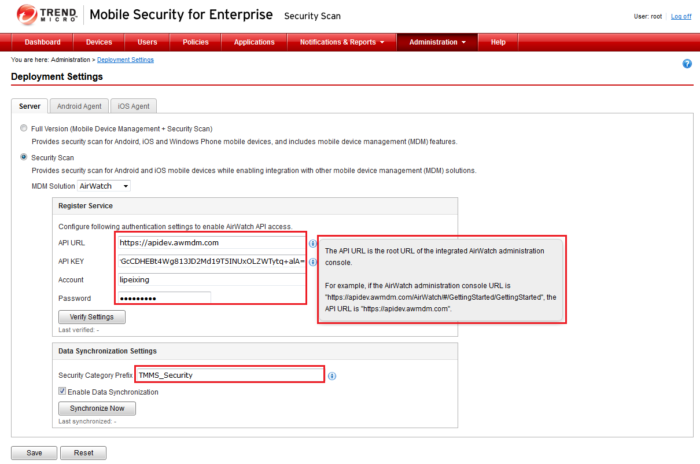Click the info icon beside API KEY field
This screenshot has height=464, width=700.
(312, 262)
